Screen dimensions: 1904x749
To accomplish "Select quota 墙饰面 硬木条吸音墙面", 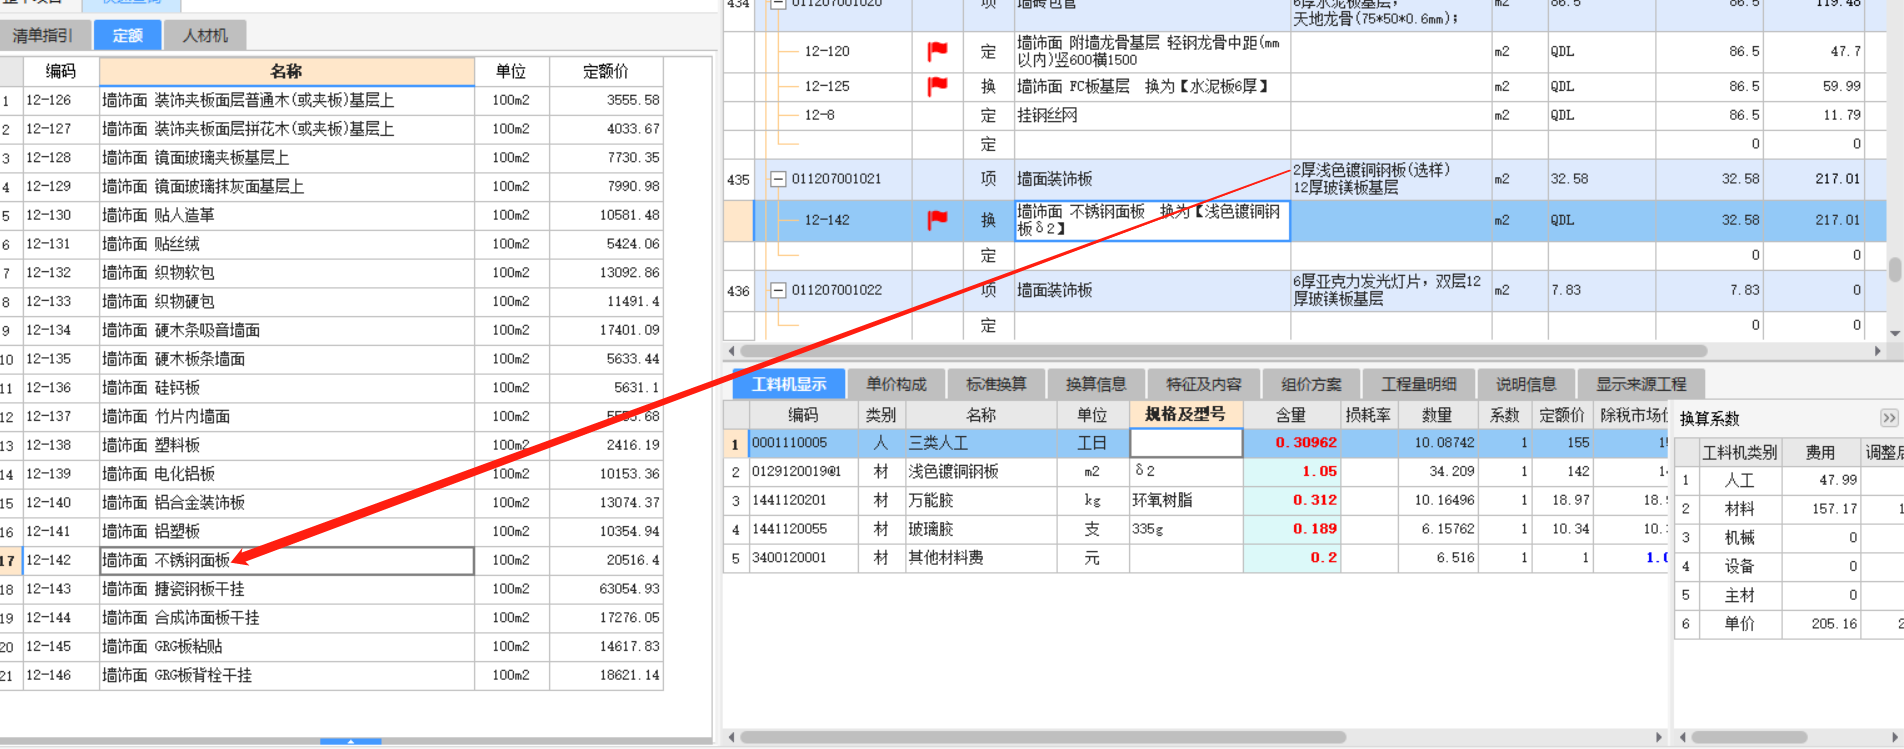I will (x=287, y=330).
